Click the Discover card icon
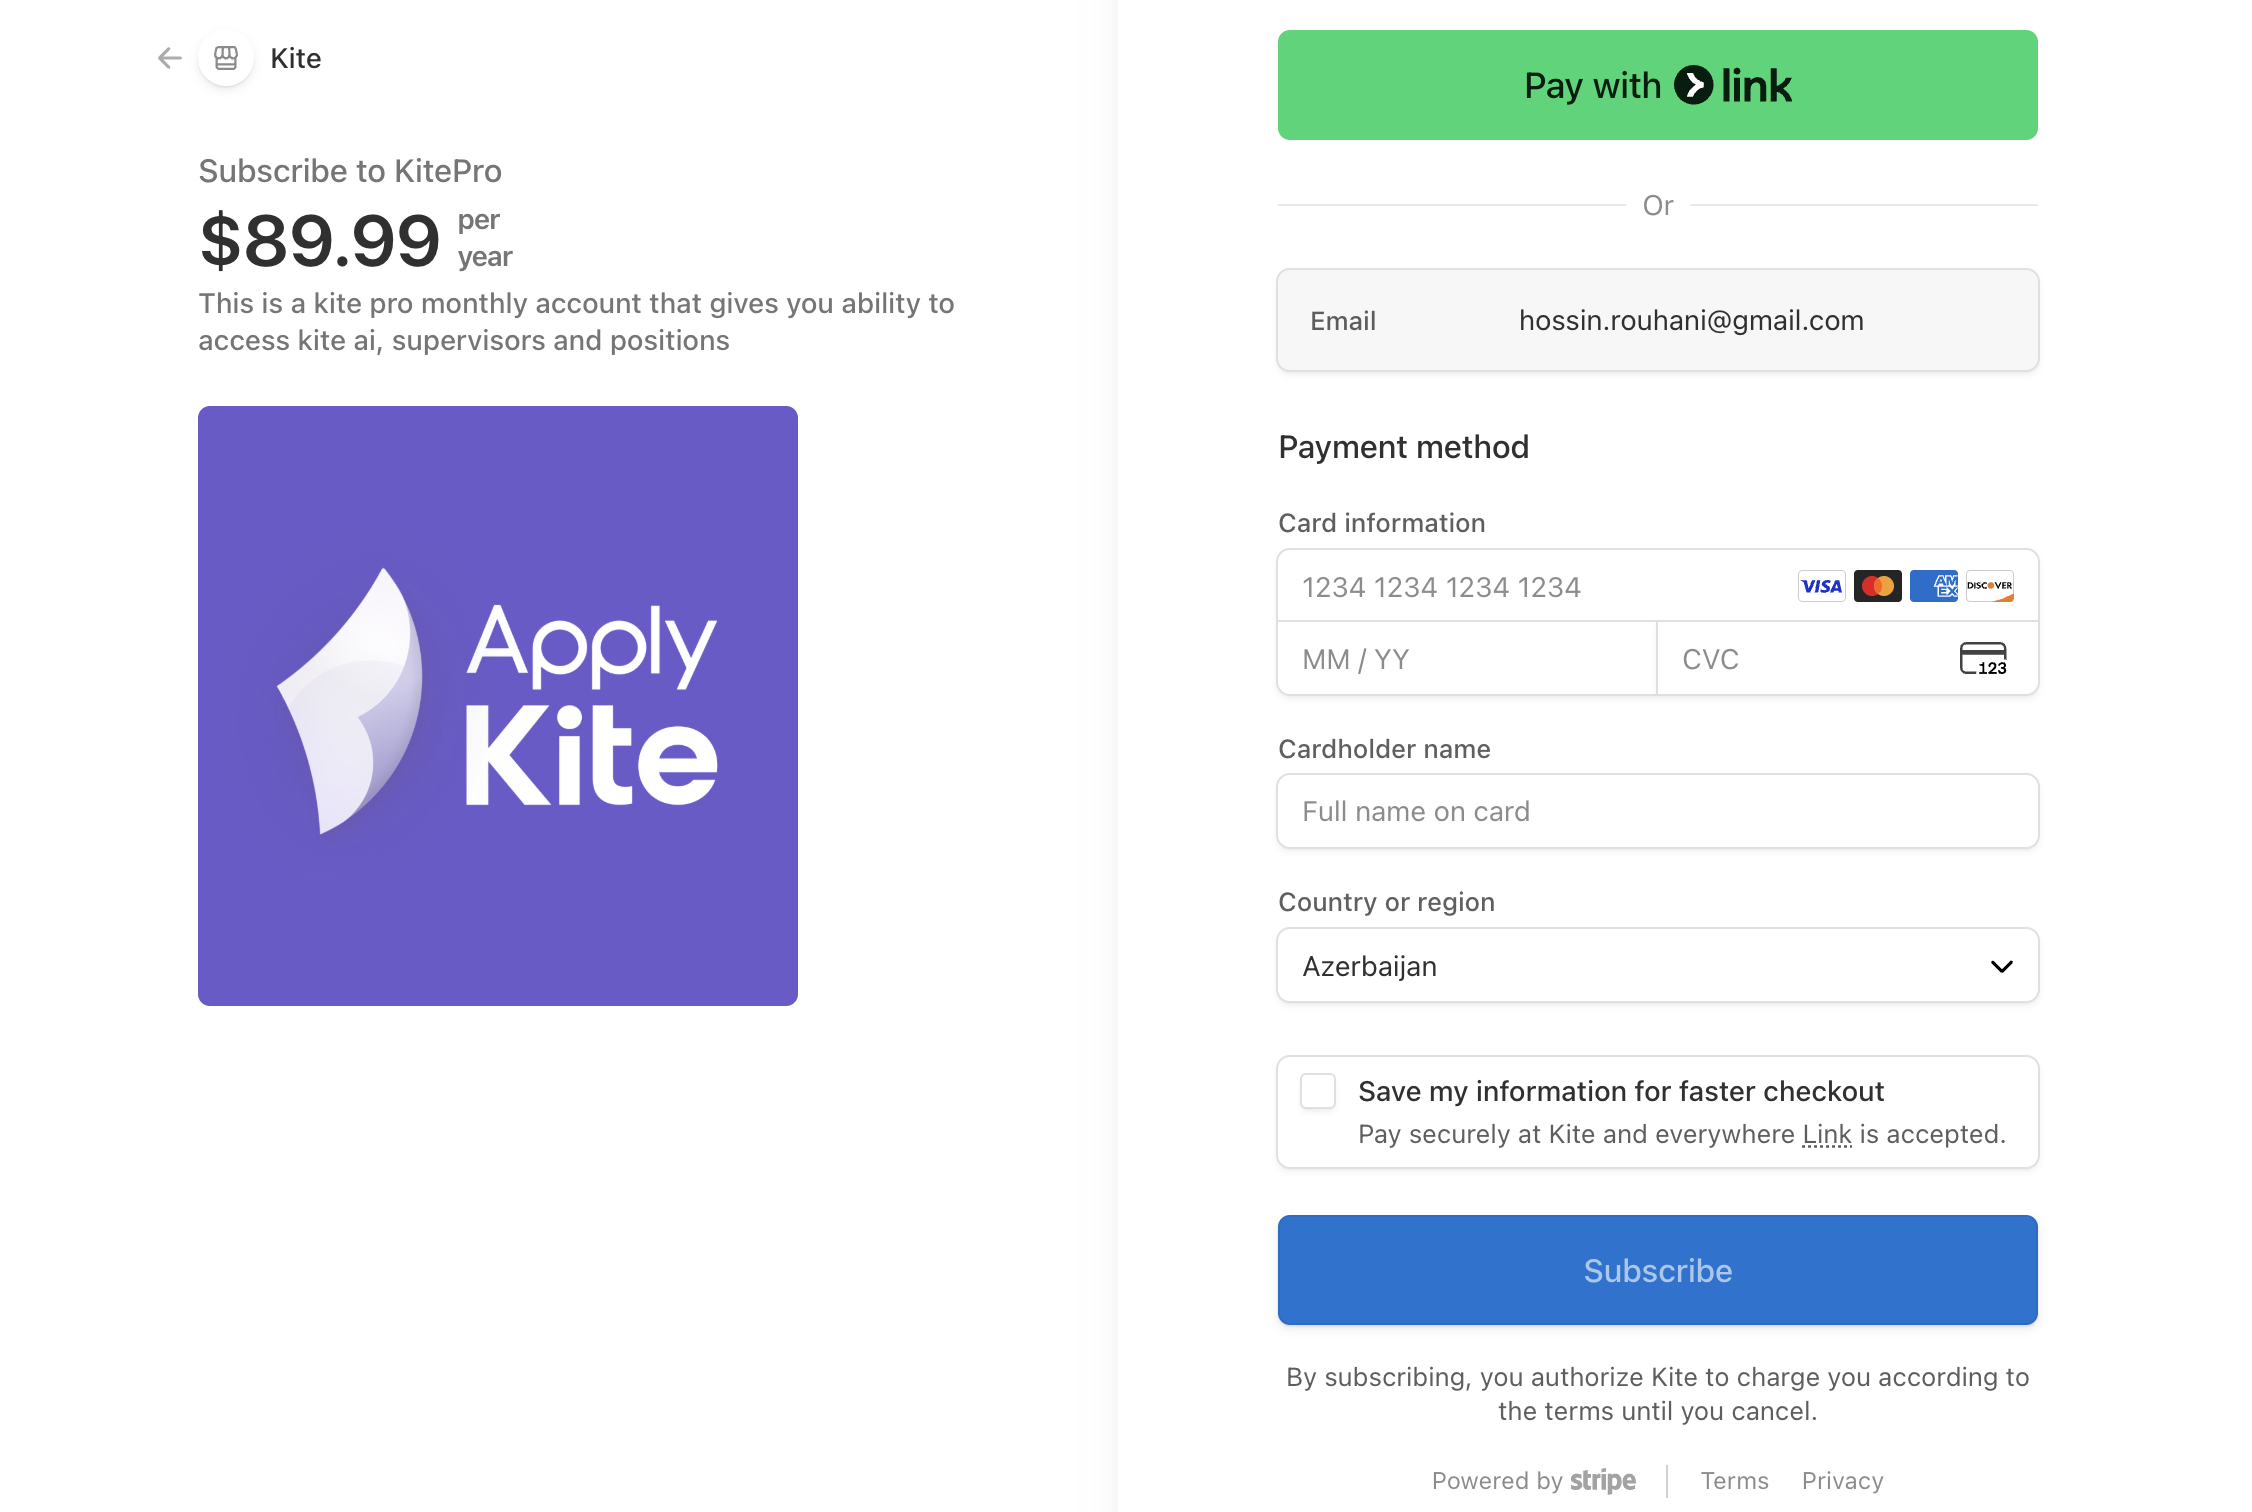 click(x=1989, y=586)
